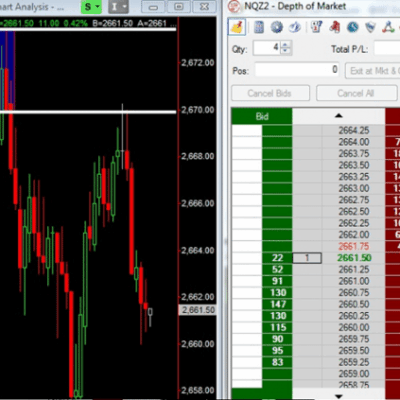Click bid size 115 at 2660.00

click(x=277, y=327)
